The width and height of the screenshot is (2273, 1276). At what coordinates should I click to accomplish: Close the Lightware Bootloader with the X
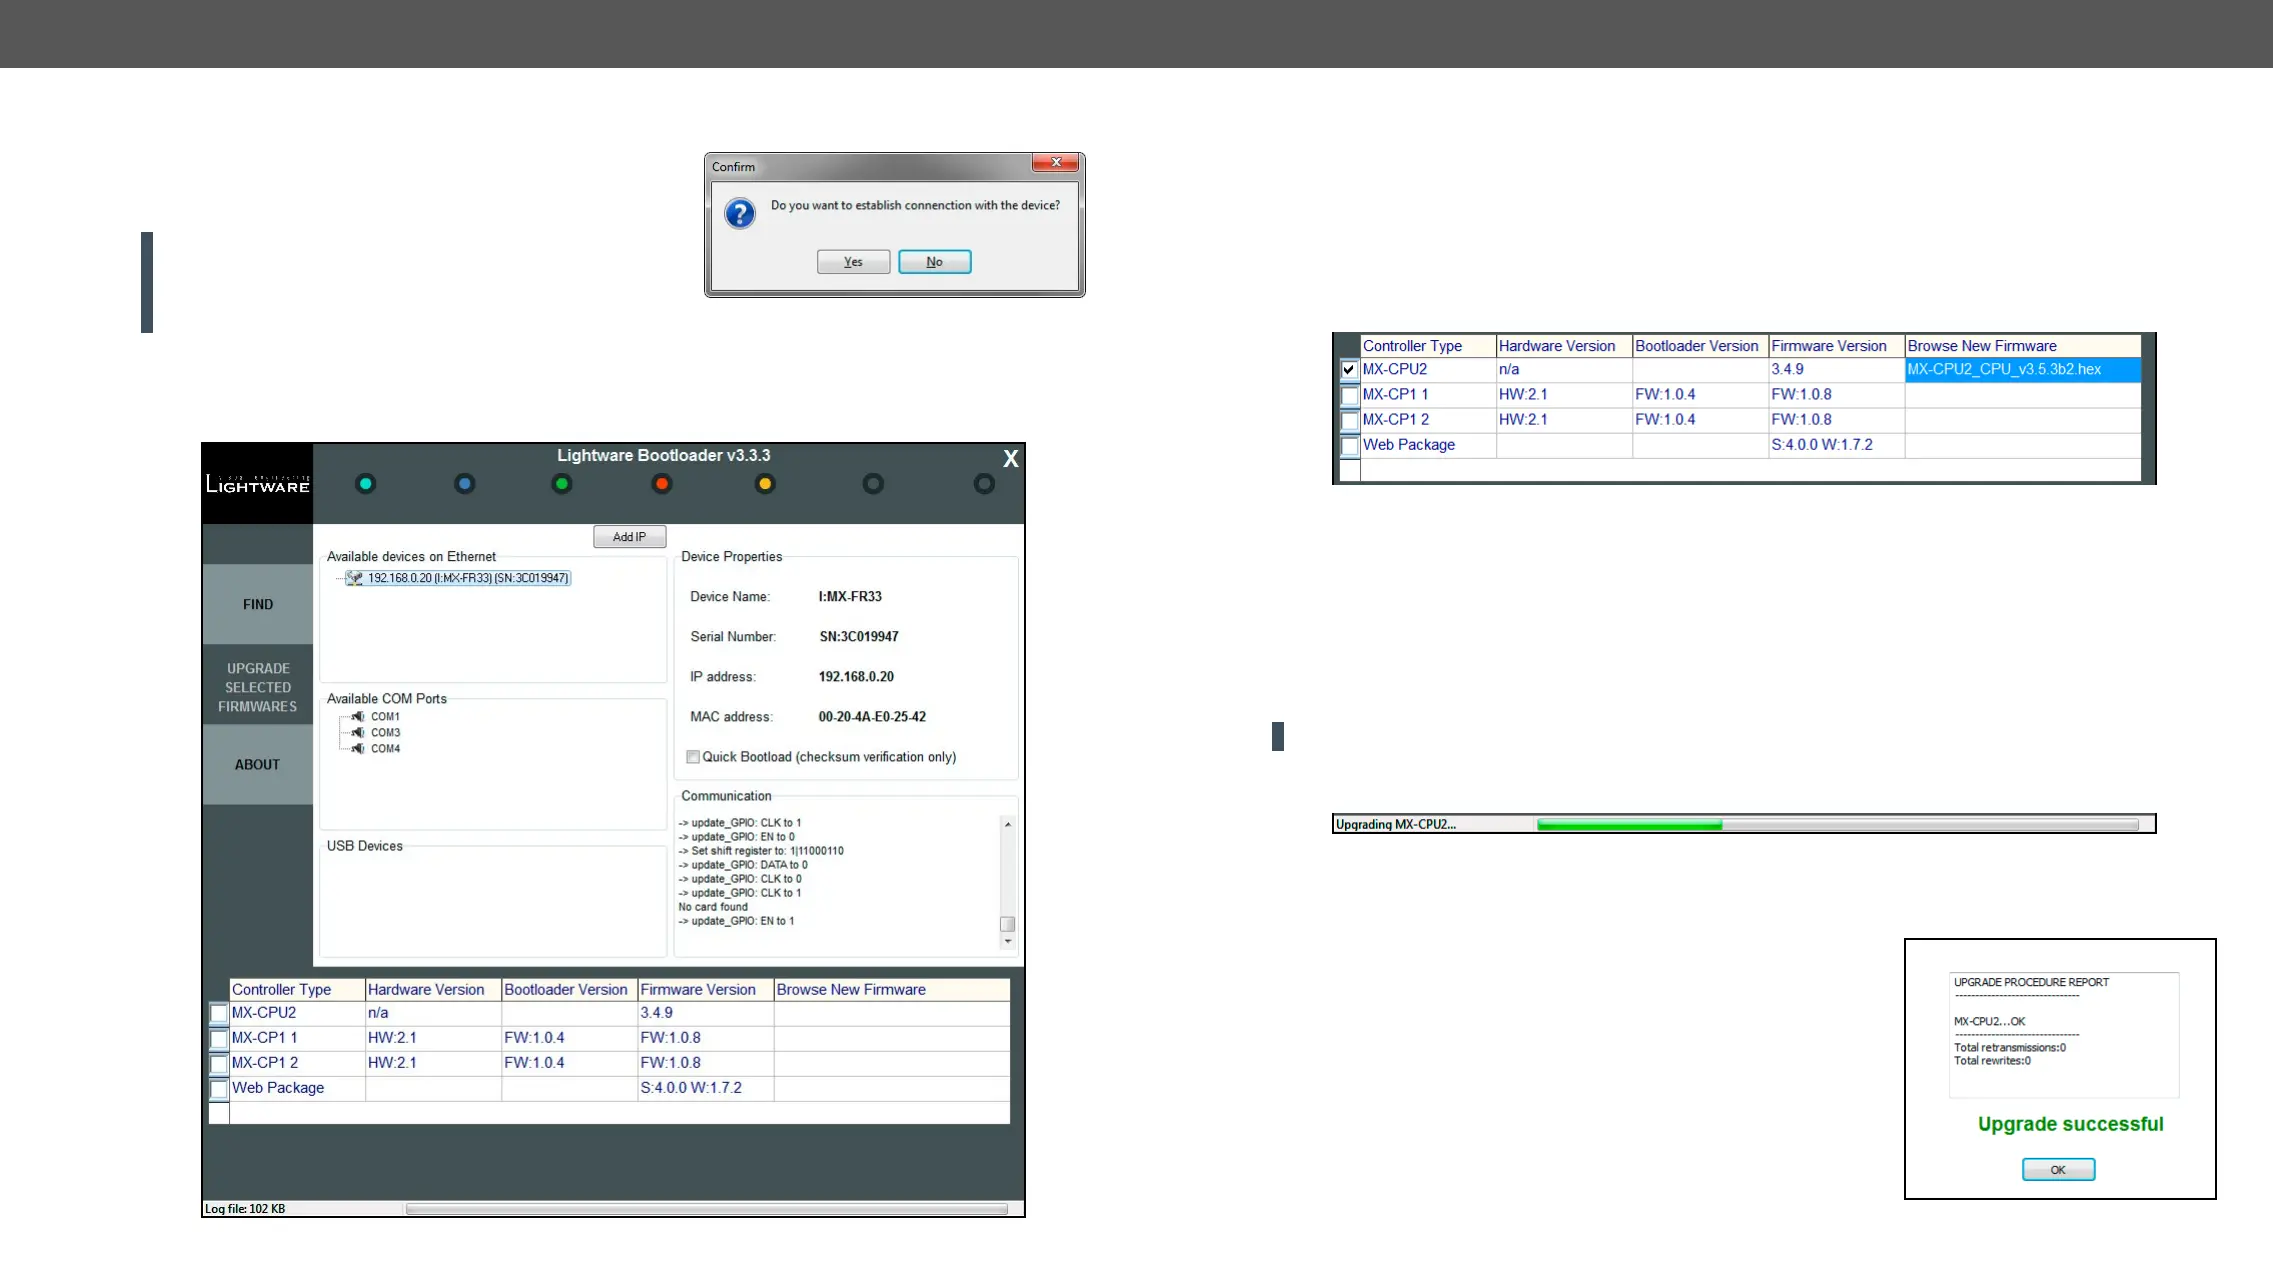pyautogui.click(x=1010, y=459)
